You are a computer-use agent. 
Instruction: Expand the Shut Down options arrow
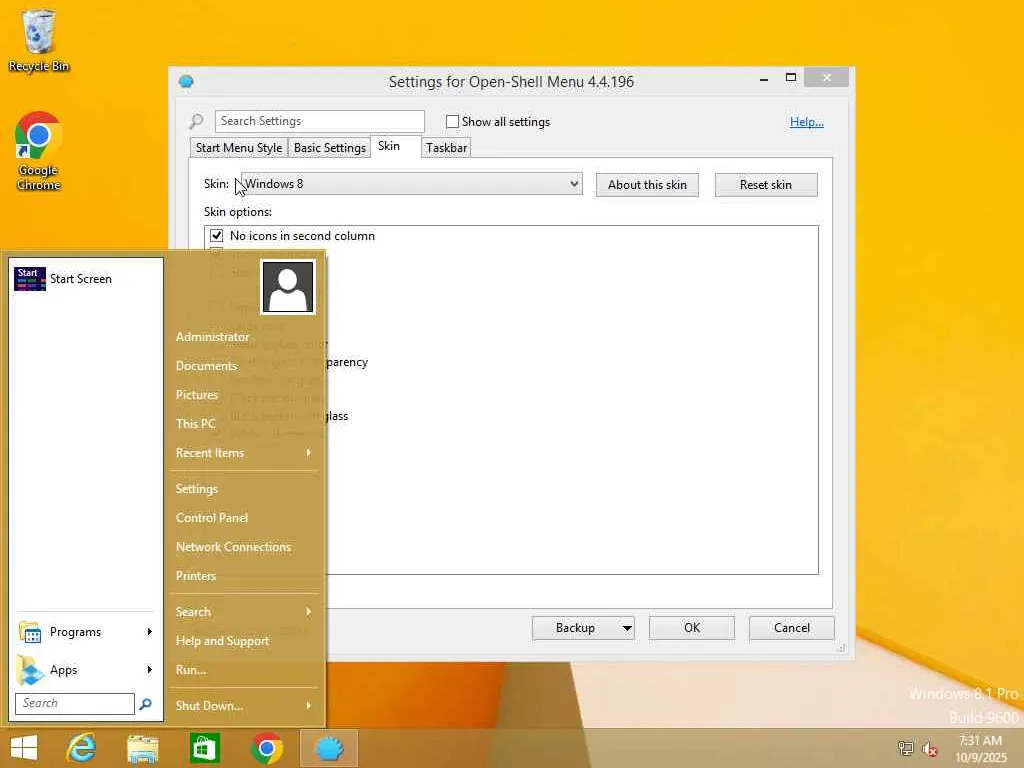pyautogui.click(x=308, y=705)
